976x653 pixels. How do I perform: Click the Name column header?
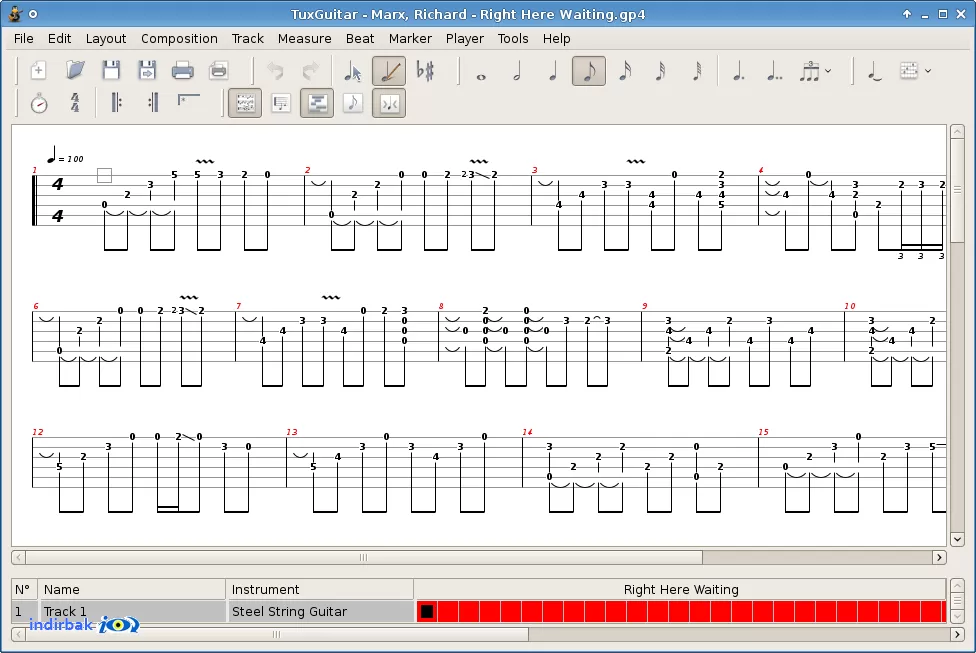(131, 590)
